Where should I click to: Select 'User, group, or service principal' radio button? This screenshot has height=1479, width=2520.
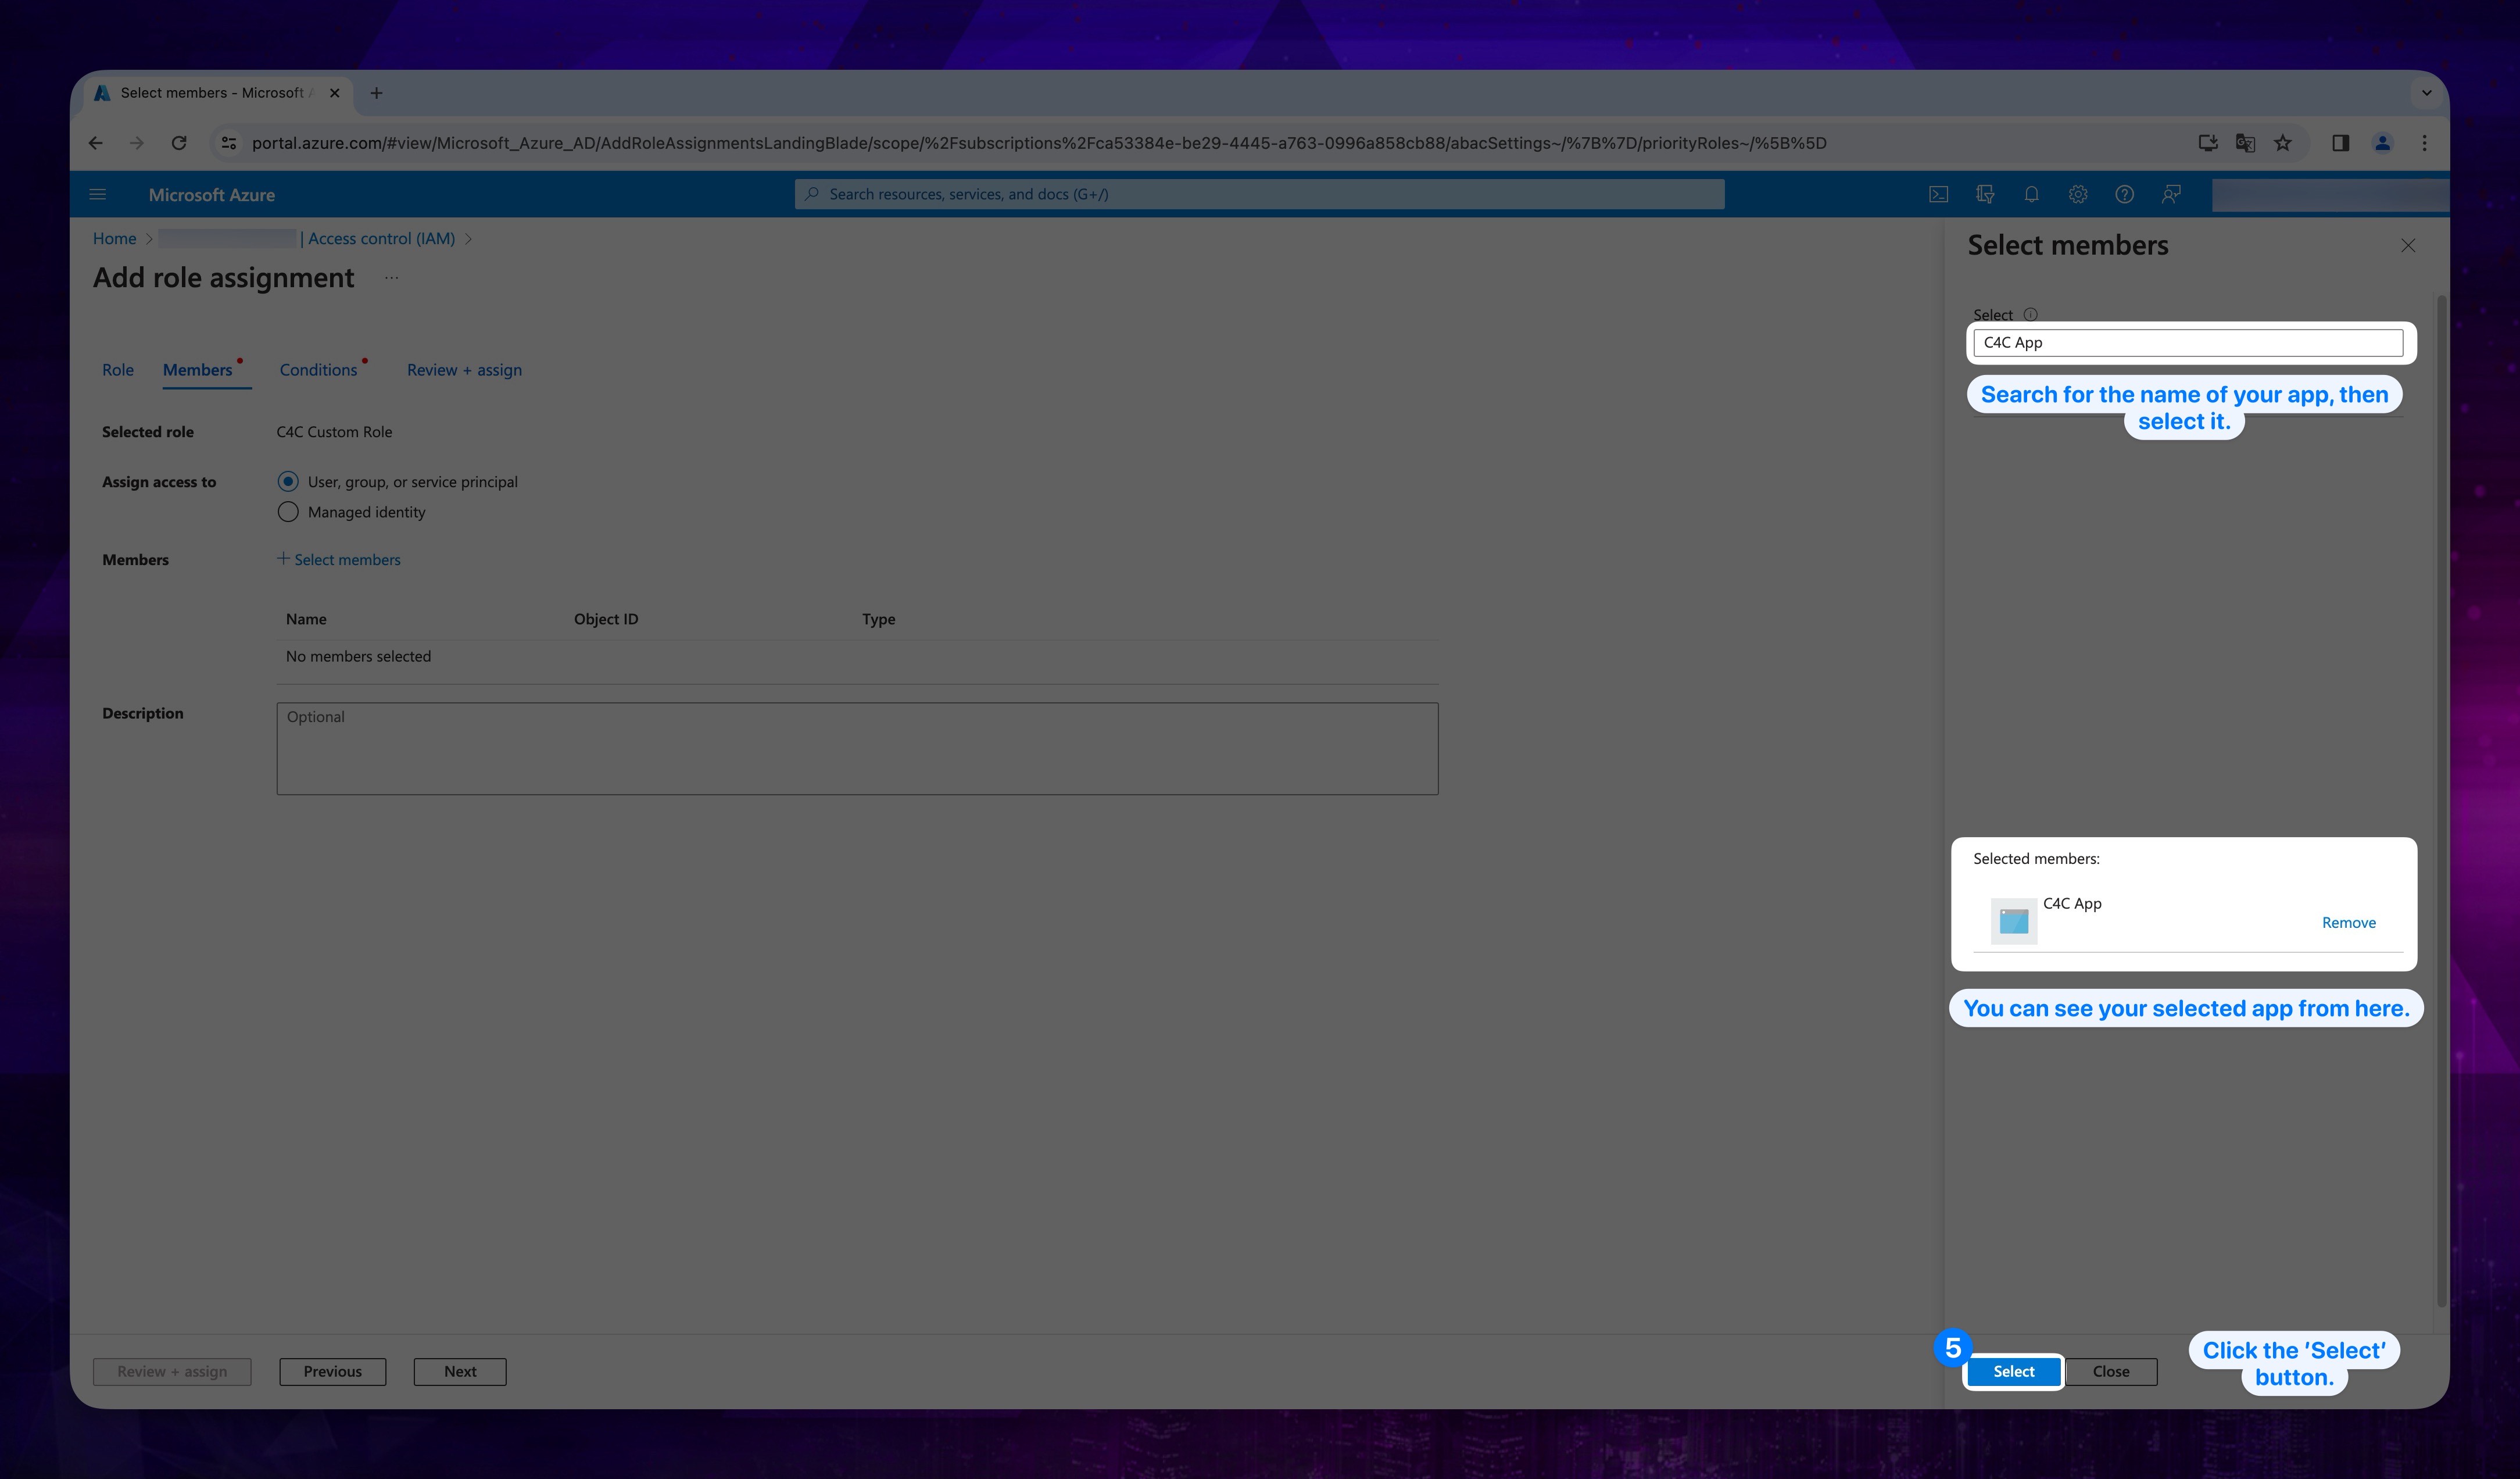[287, 481]
